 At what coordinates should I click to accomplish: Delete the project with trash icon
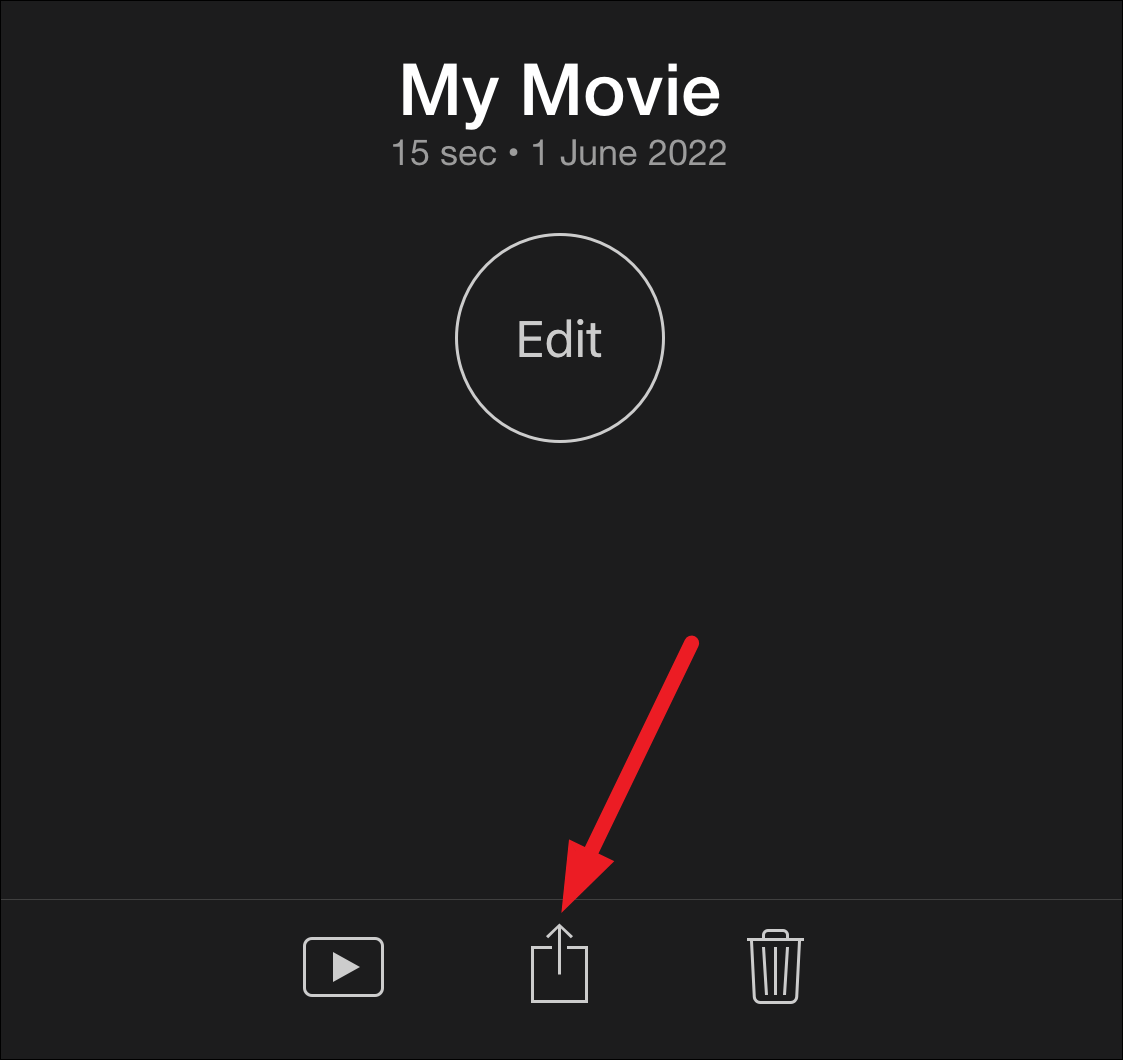coord(775,965)
